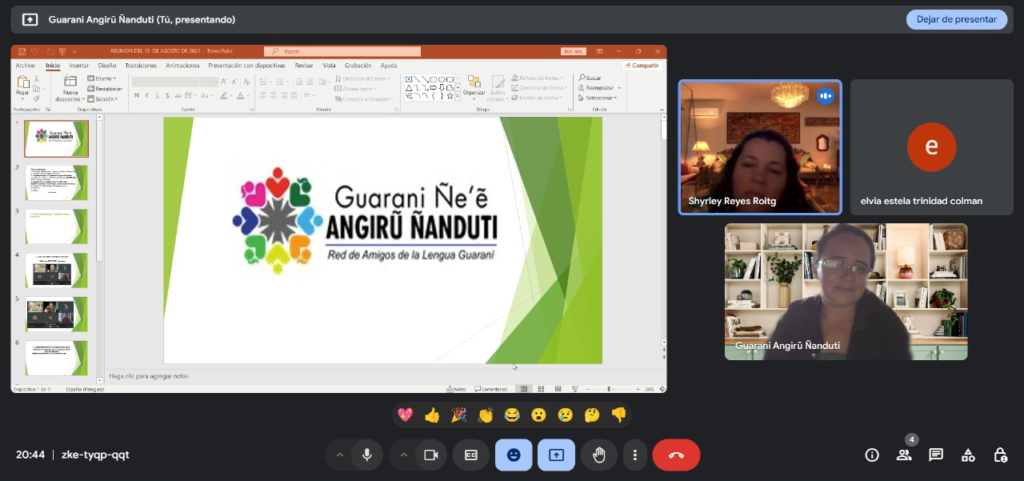
Task: Click the present screen share button
Action: click(556, 455)
